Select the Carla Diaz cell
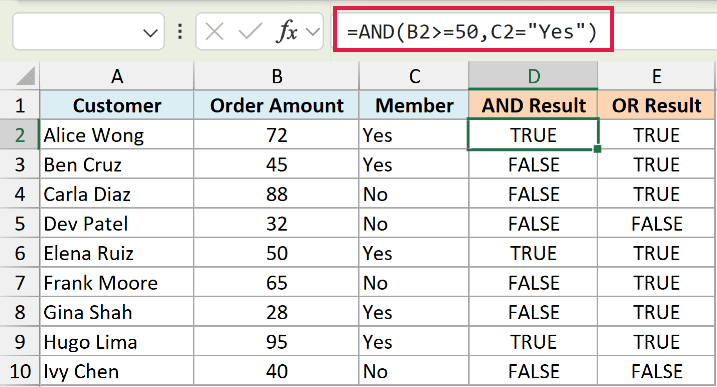Image resolution: width=717 pixels, height=387 pixels. [x=117, y=194]
